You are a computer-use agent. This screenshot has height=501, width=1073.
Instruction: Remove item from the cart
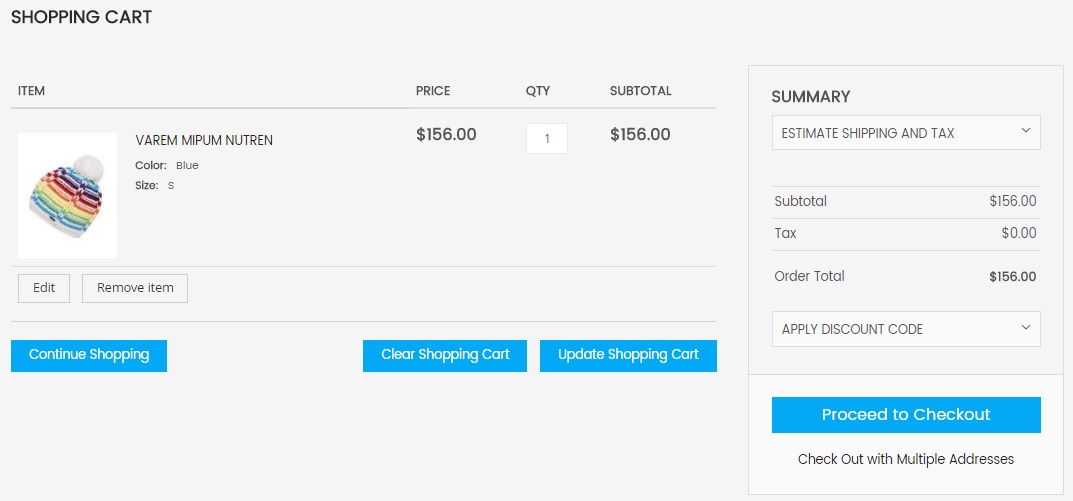click(x=135, y=288)
